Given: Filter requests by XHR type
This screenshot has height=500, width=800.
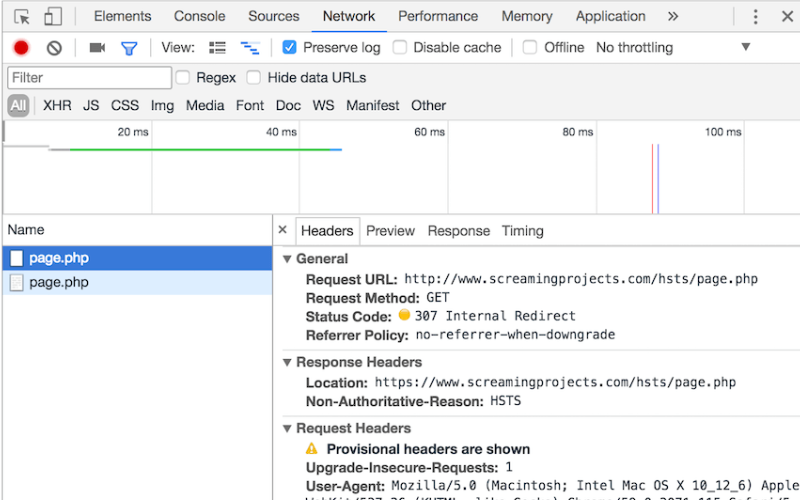Looking at the screenshot, I should (x=57, y=106).
